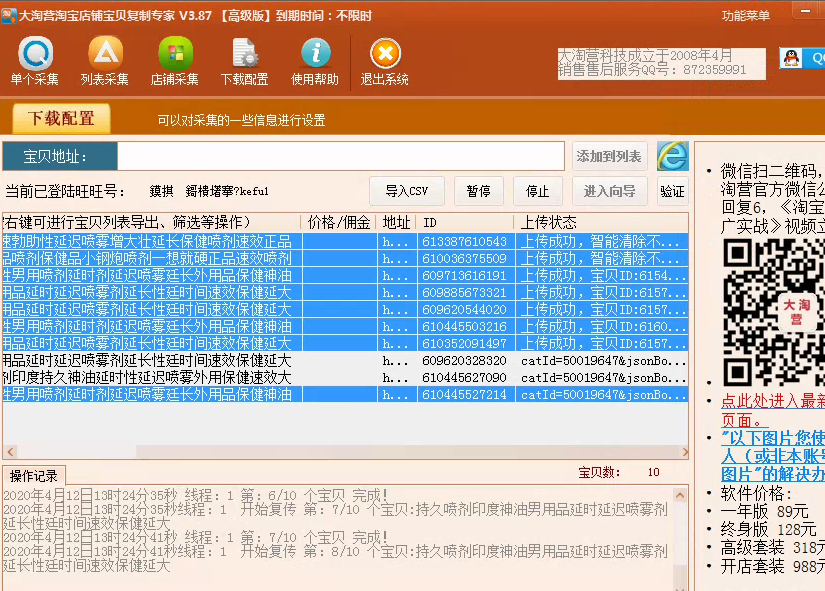Click the log panel scroll-up arrow
The image size is (825, 591).
[x=680, y=495]
